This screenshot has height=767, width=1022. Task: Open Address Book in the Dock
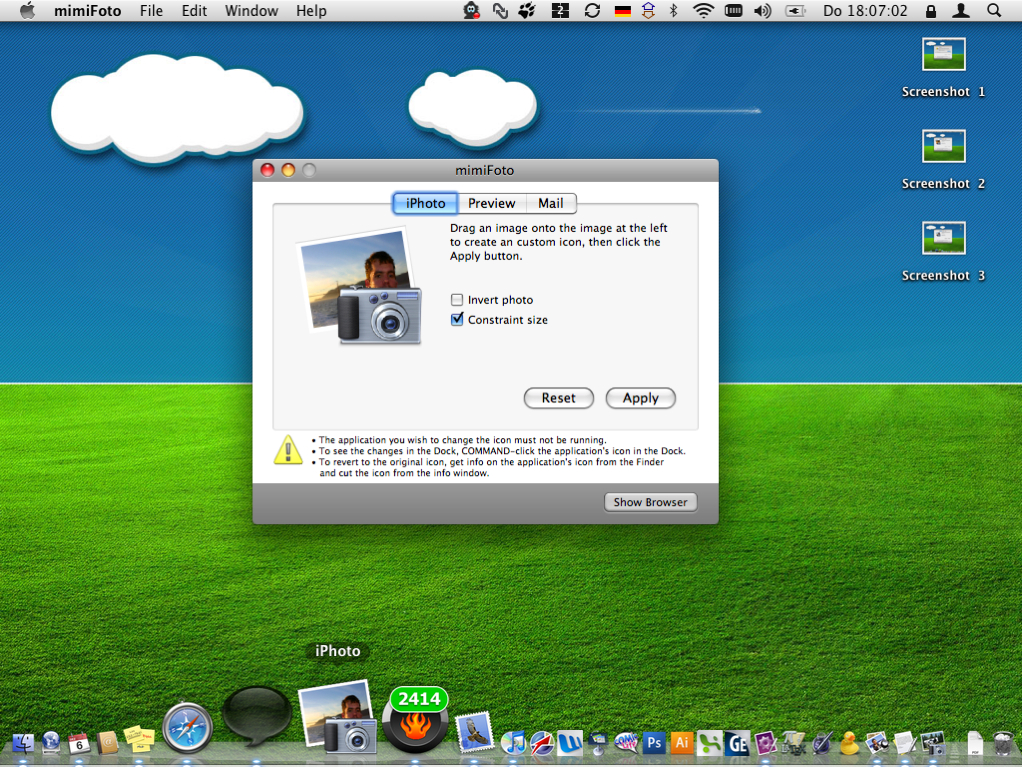coord(108,742)
